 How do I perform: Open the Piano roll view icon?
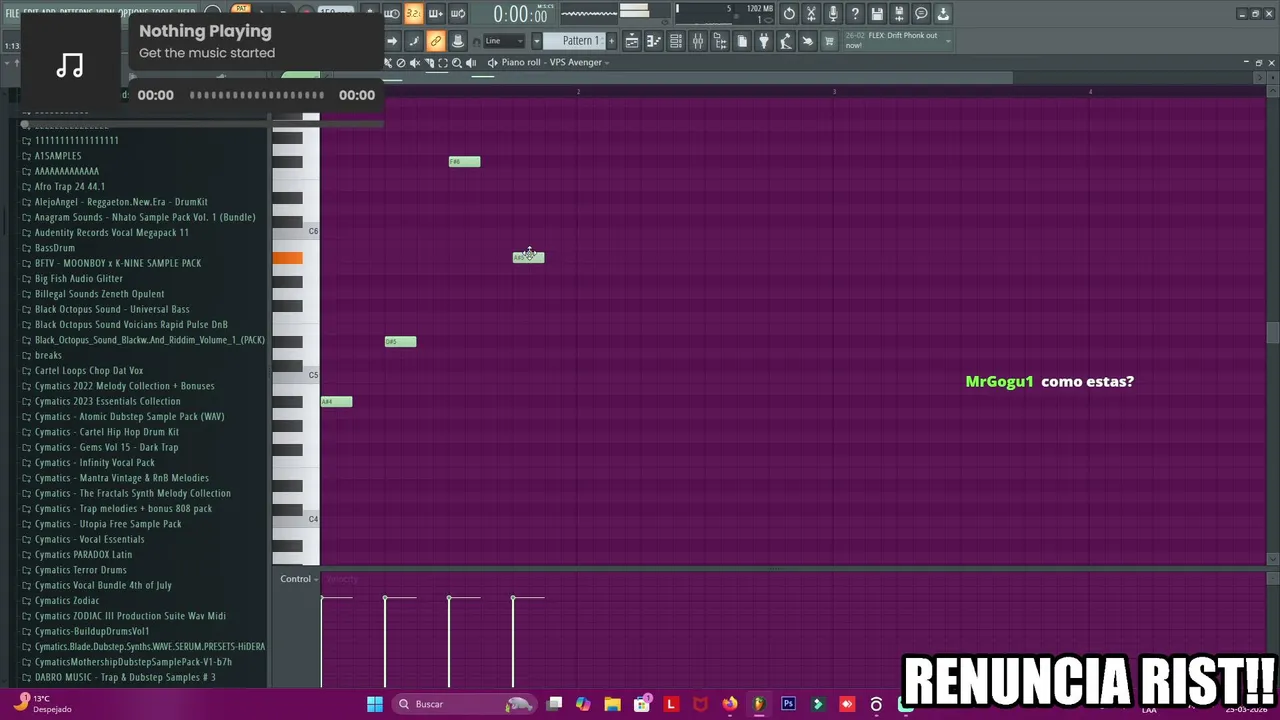pos(653,41)
